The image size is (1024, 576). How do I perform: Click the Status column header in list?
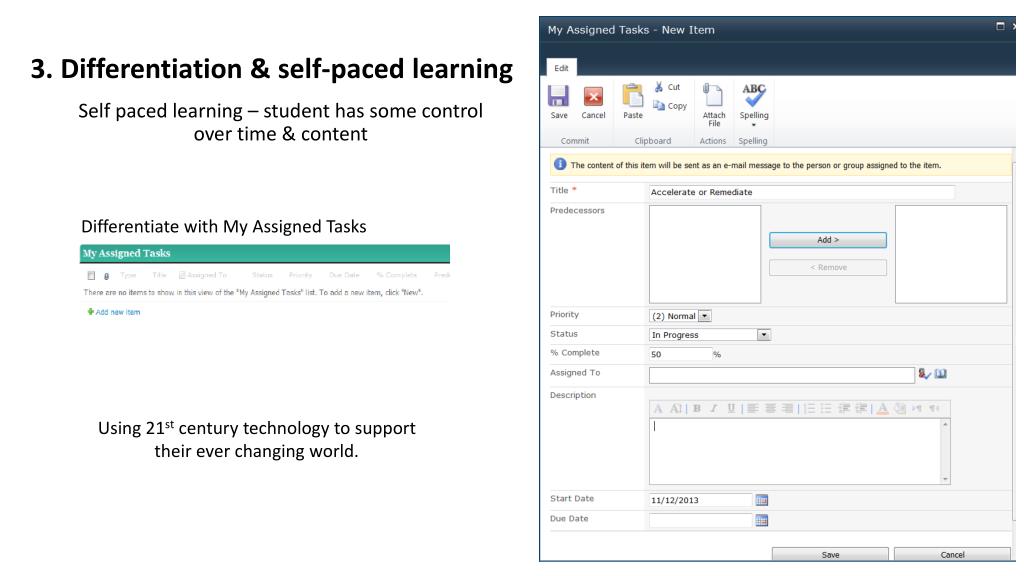point(263,276)
